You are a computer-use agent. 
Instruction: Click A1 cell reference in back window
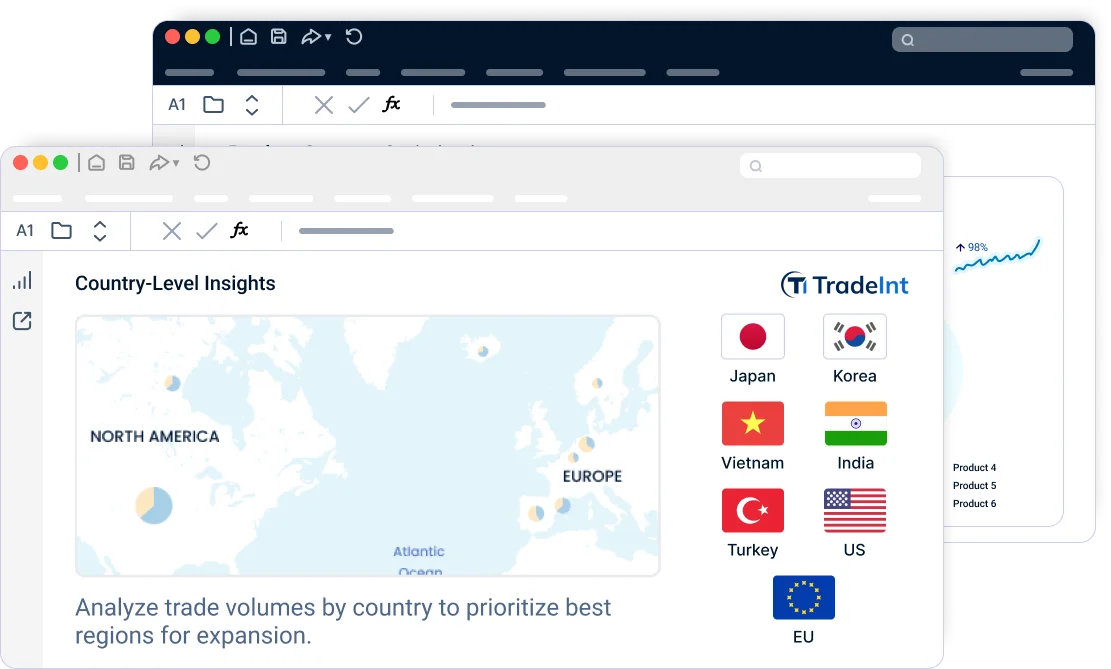176,105
